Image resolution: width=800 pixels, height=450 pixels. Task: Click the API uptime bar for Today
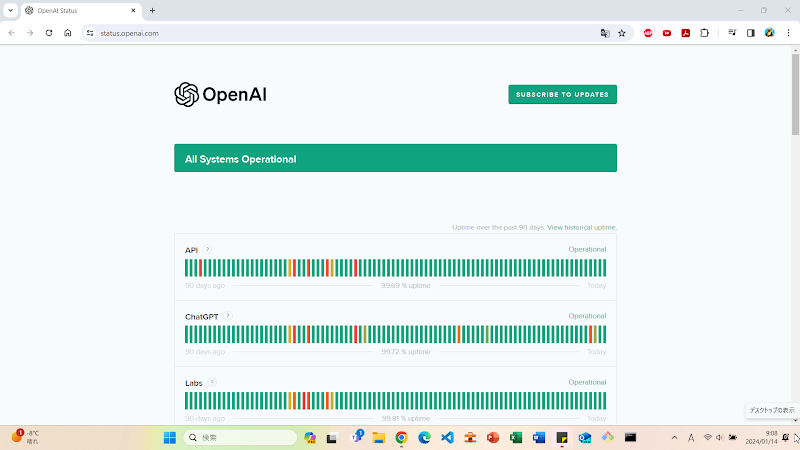pos(605,268)
